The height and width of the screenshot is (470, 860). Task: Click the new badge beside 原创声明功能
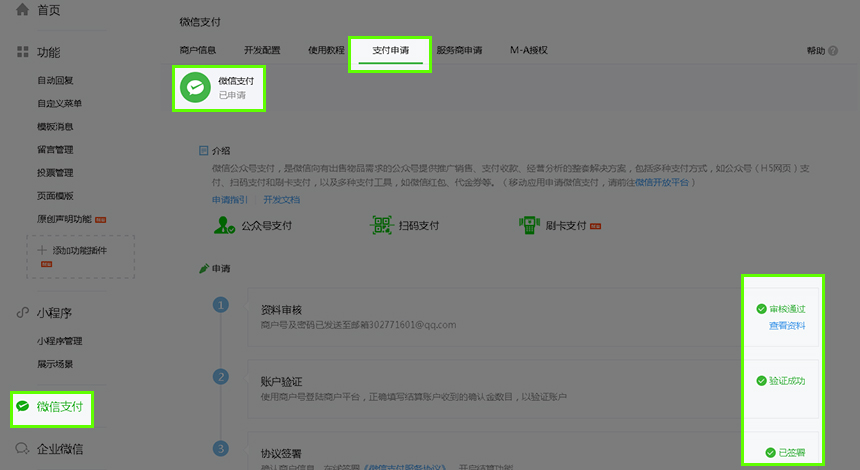pyautogui.click(x=100, y=220)
